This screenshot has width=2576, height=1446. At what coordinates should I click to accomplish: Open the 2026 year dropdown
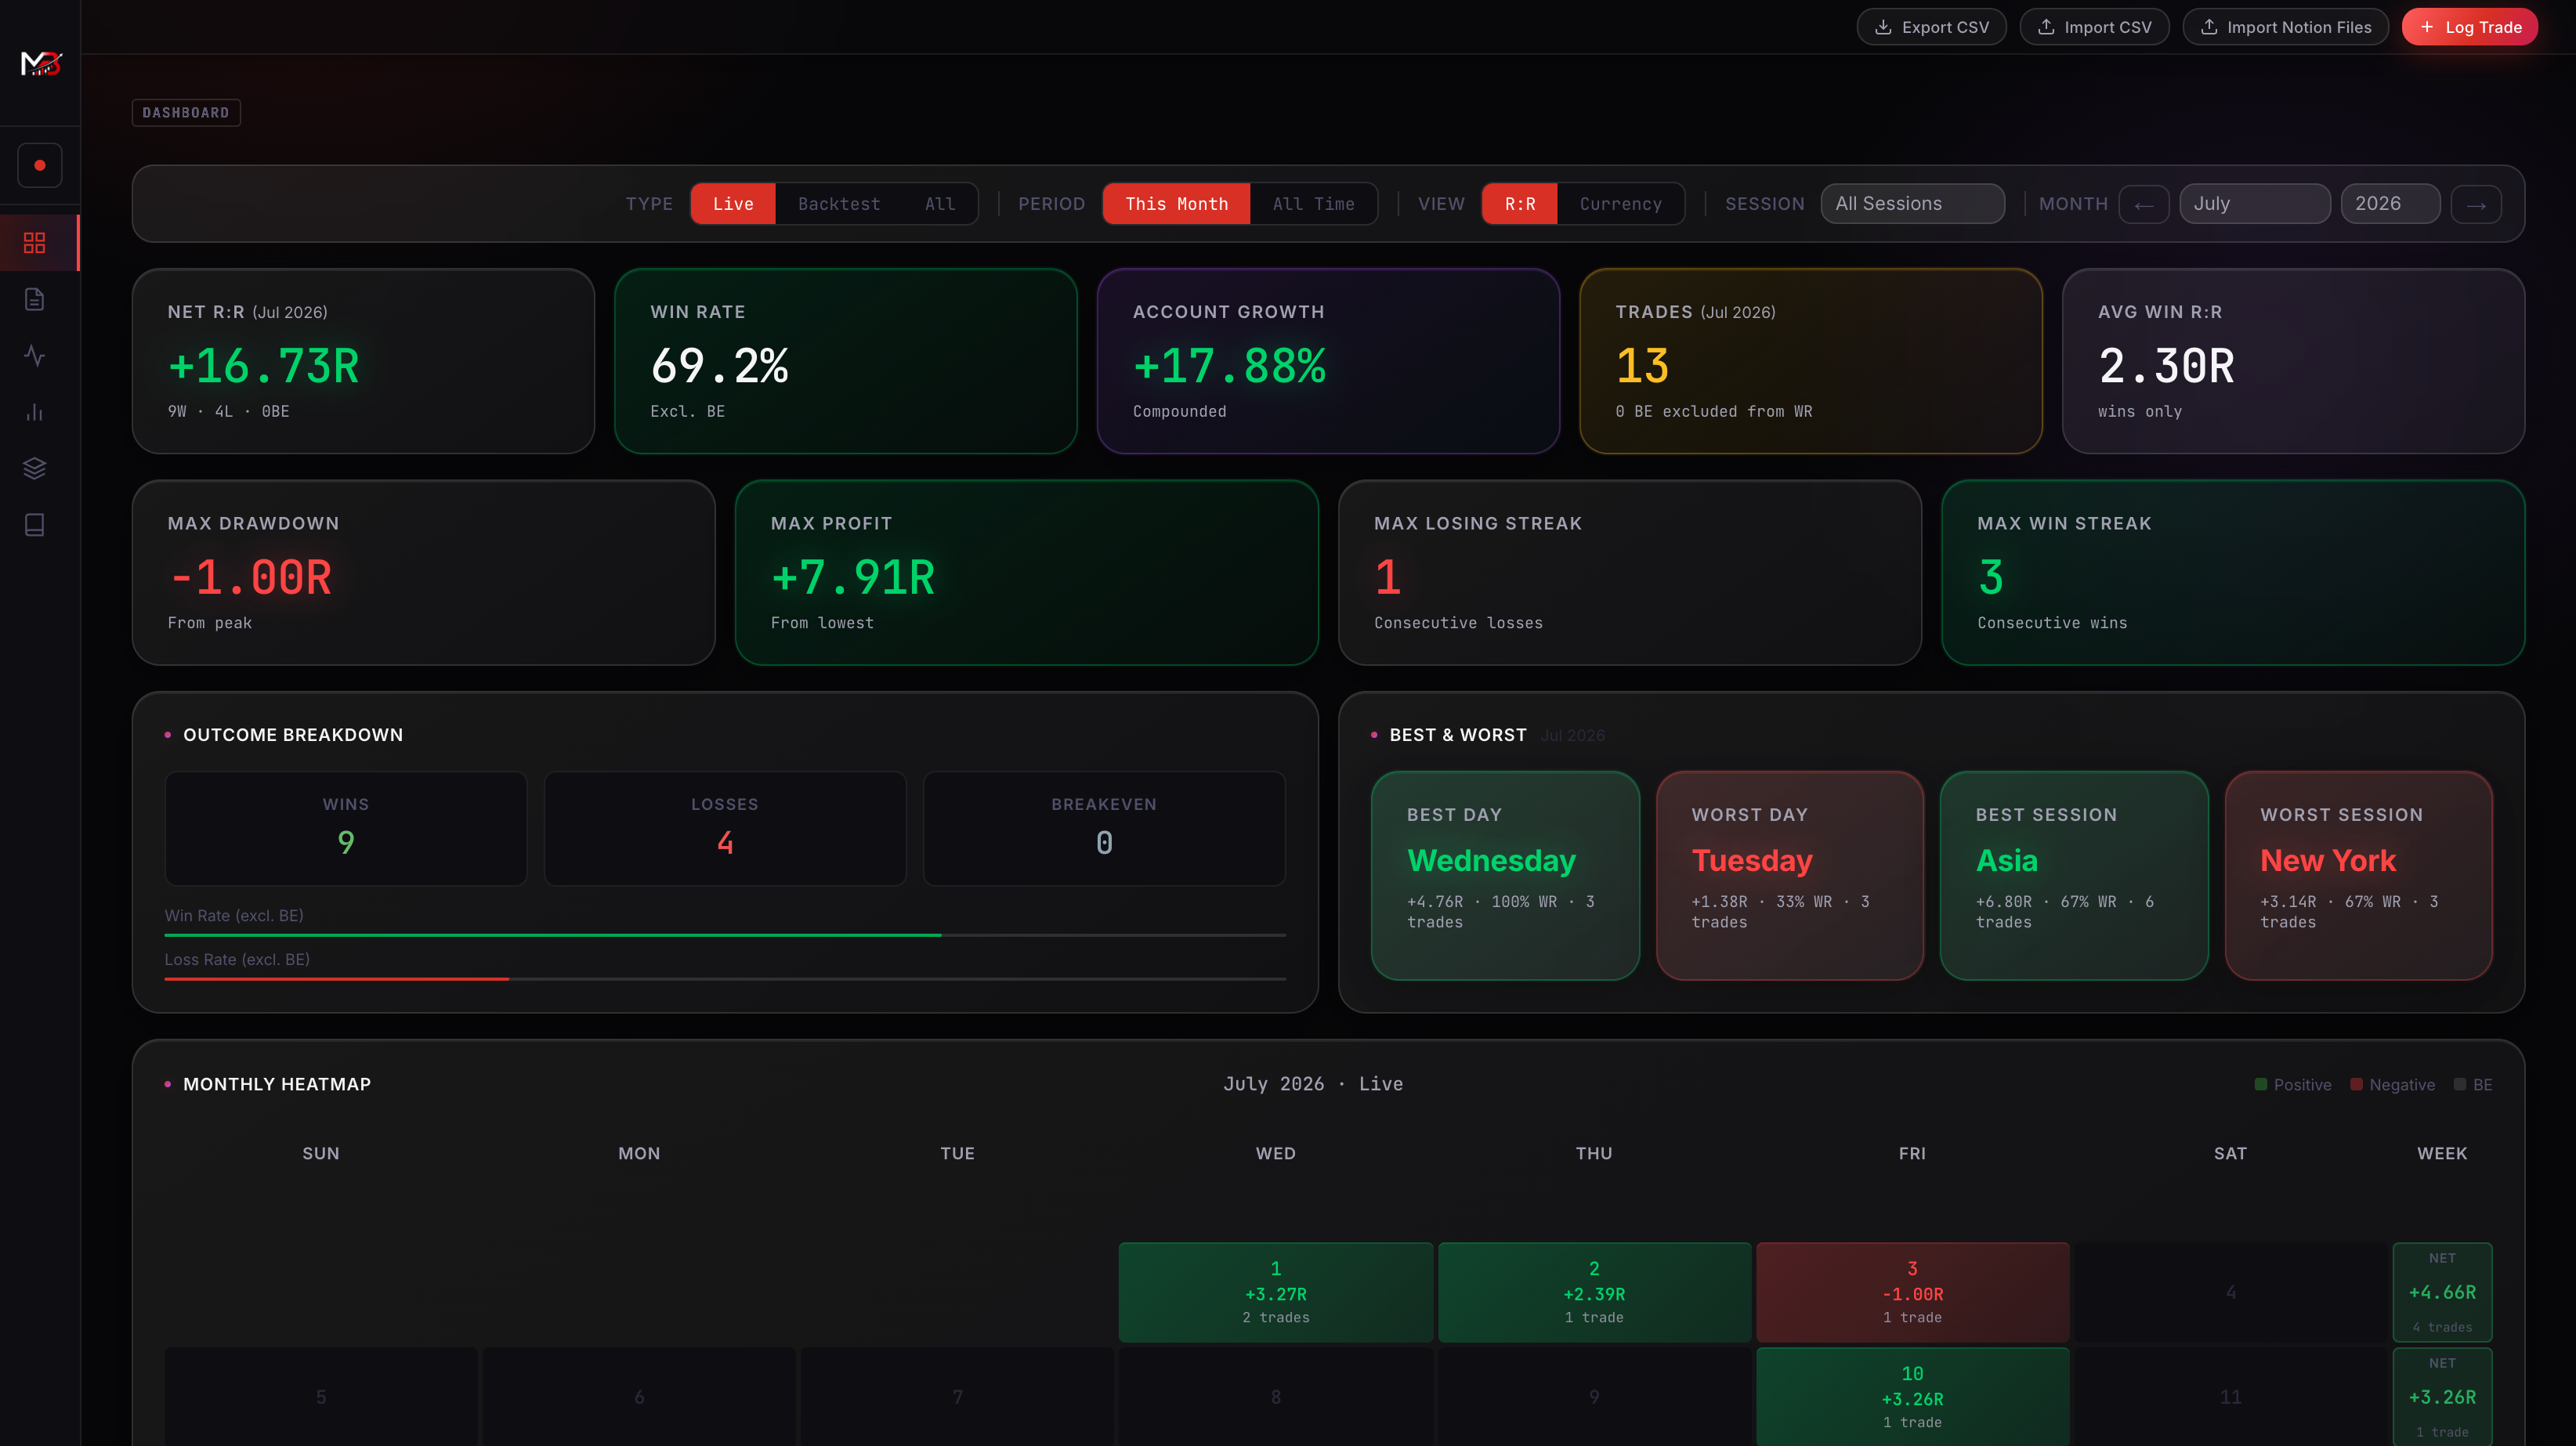(x=2390, y=204)
